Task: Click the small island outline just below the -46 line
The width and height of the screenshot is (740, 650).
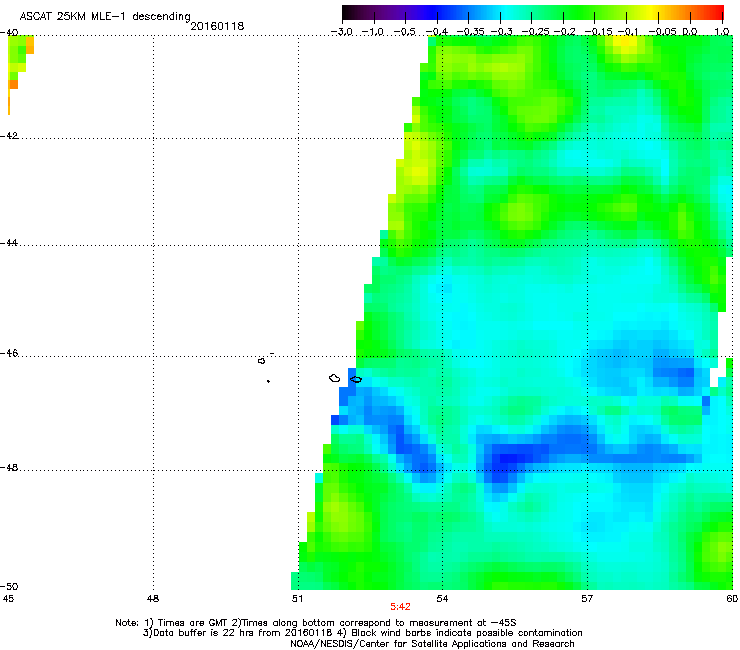Action: (261, 361)
